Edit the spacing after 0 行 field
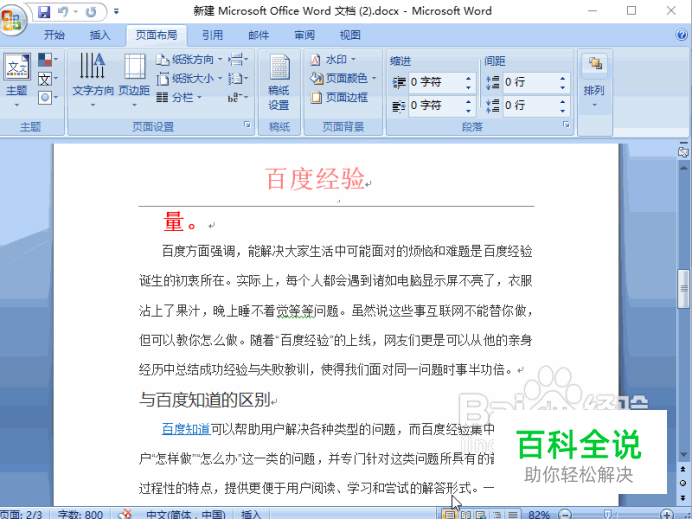The width and height of the screenshot is (692, 519). coord(530,105)
